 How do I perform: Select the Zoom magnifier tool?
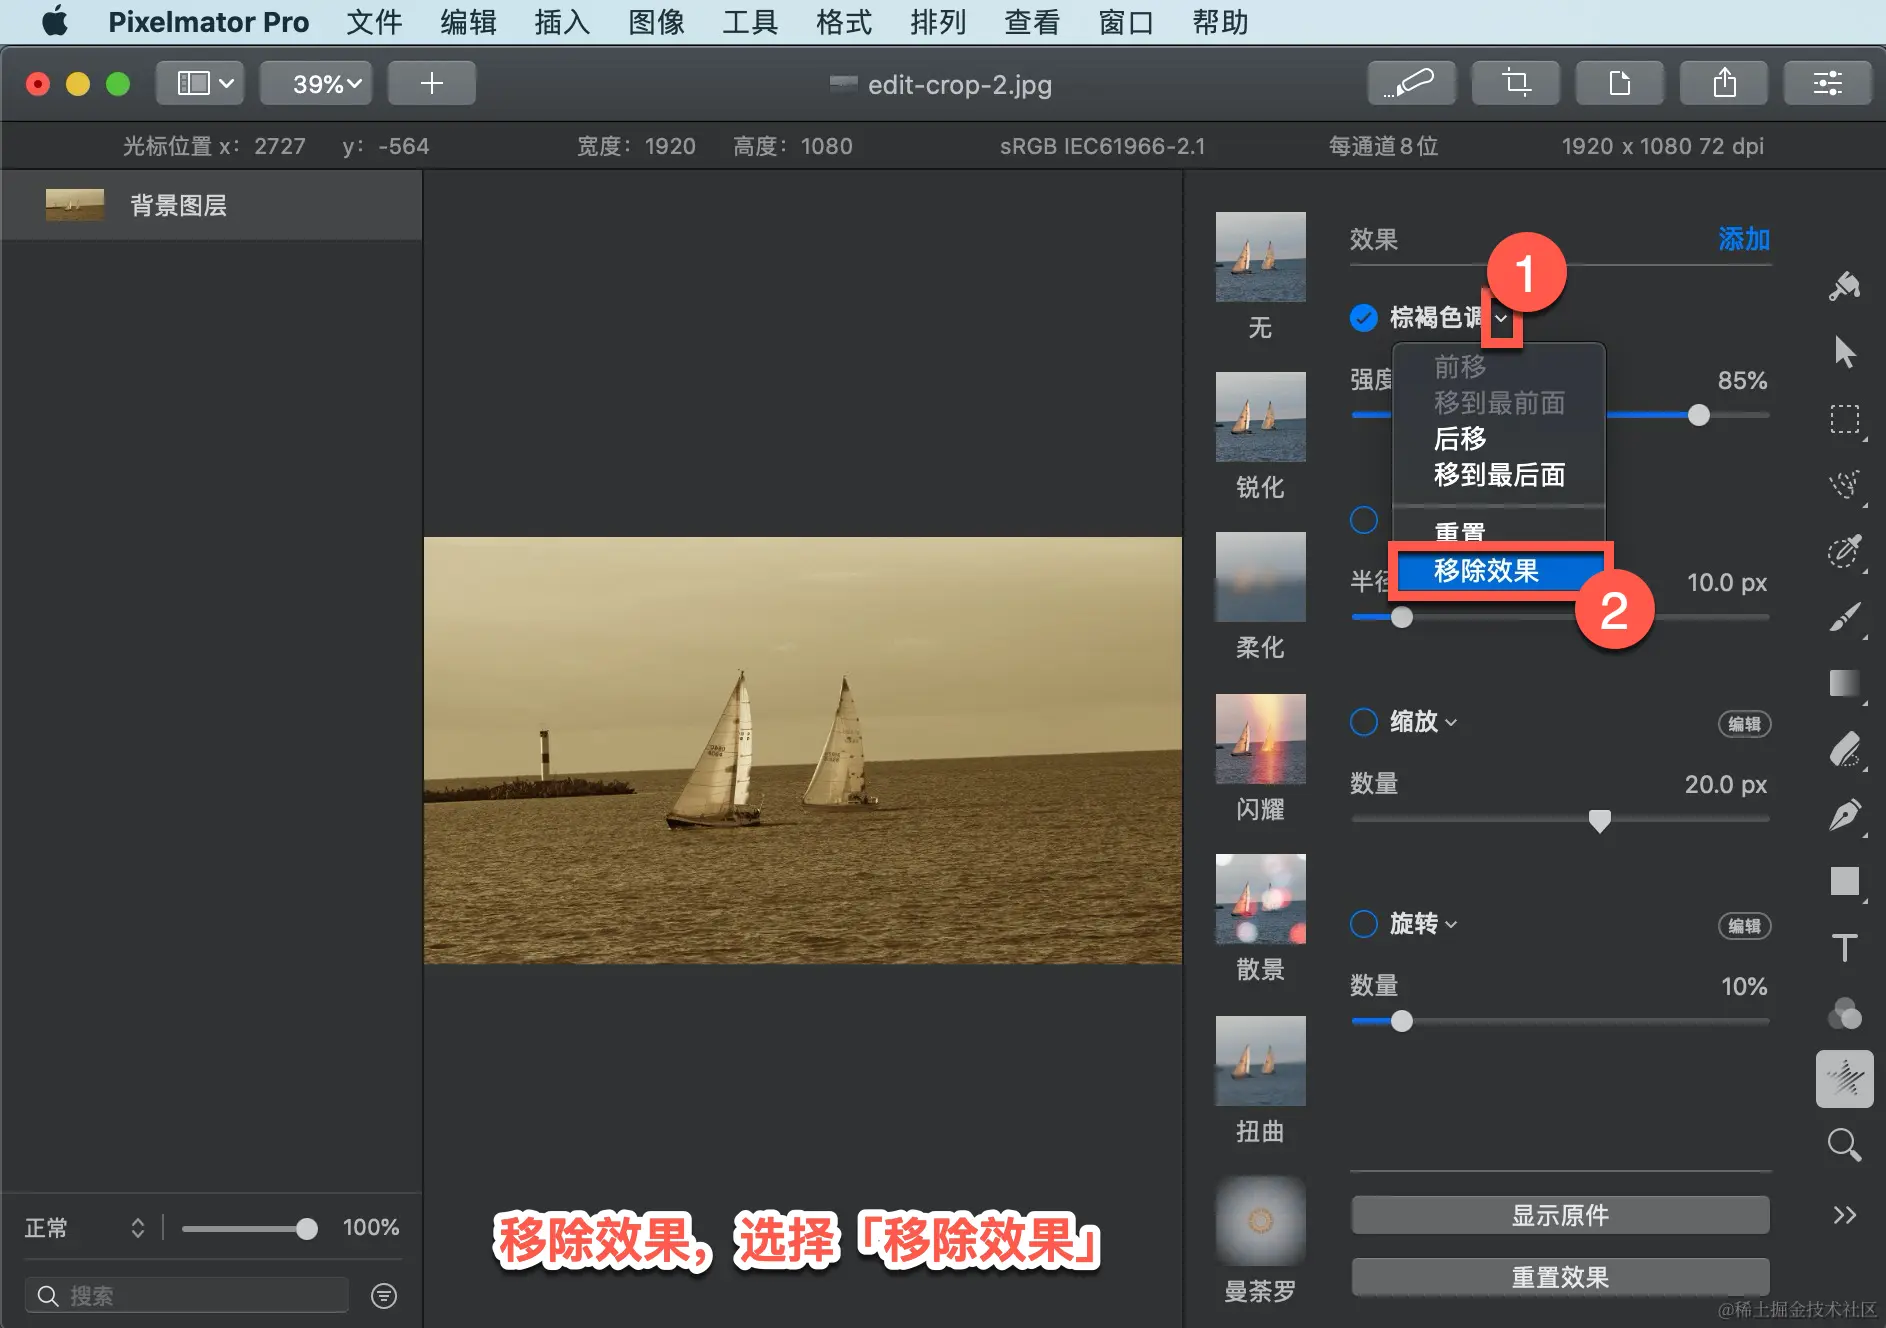pos(1844,1145)
